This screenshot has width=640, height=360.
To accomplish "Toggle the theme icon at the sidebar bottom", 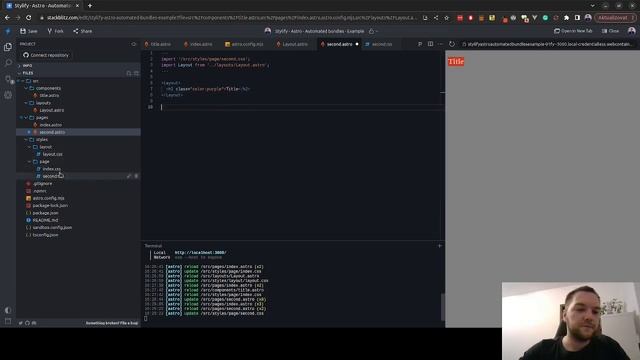I will [x=8, y=310].
